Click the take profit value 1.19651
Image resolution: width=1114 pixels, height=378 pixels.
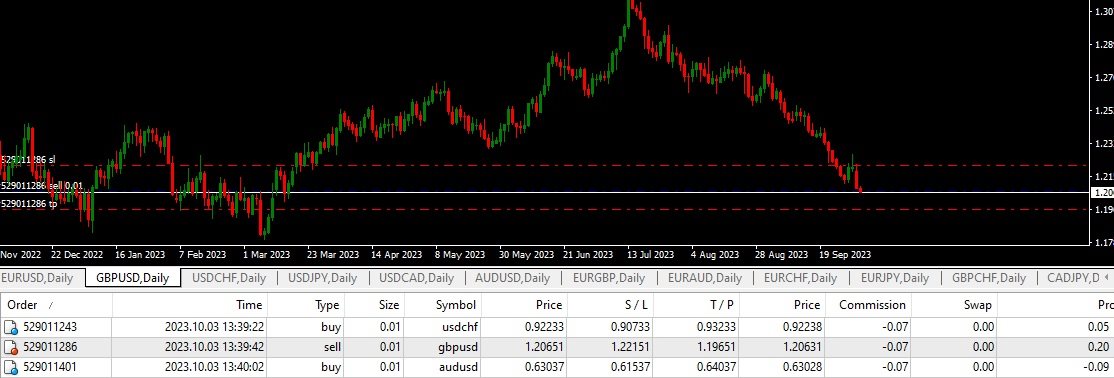click(717, 347)
